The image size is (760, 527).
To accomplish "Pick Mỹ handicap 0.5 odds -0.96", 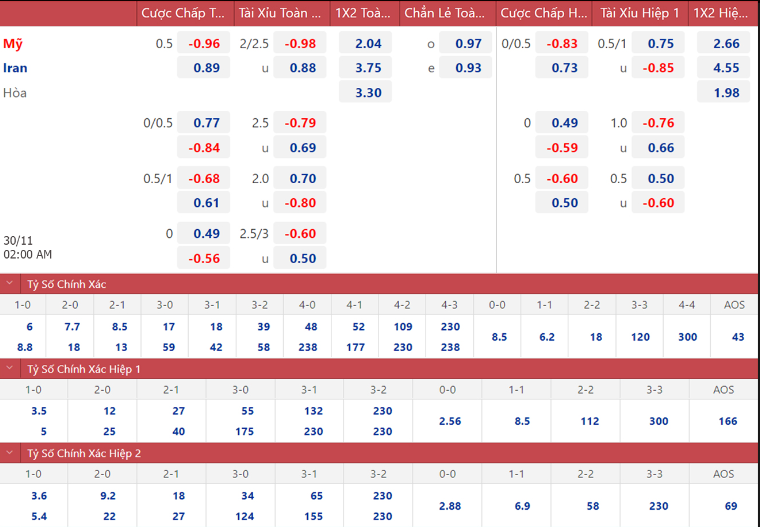I will tap(204, 44).
